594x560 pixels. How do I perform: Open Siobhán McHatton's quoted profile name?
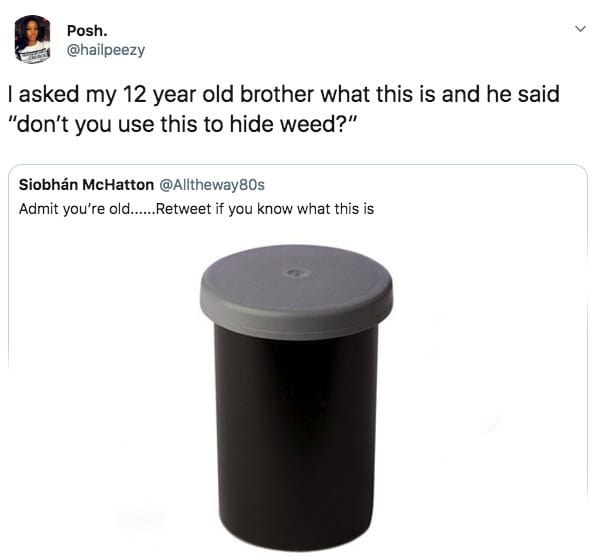point(86,185)
